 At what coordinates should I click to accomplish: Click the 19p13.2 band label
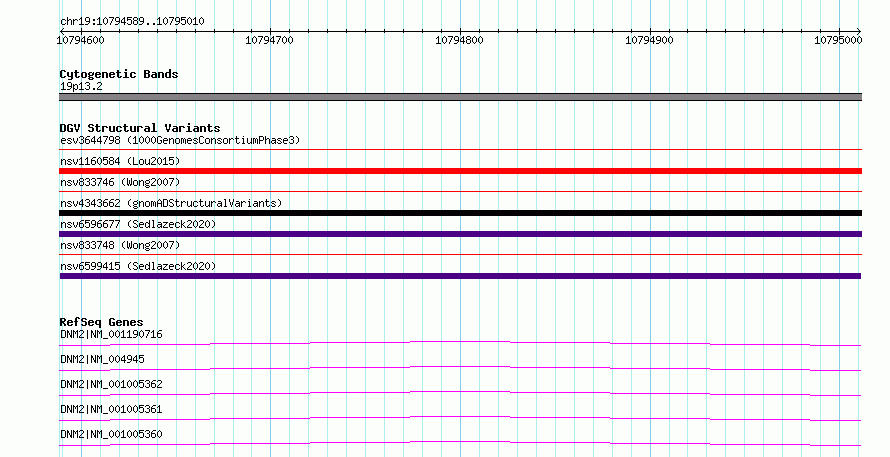point(81,86)
